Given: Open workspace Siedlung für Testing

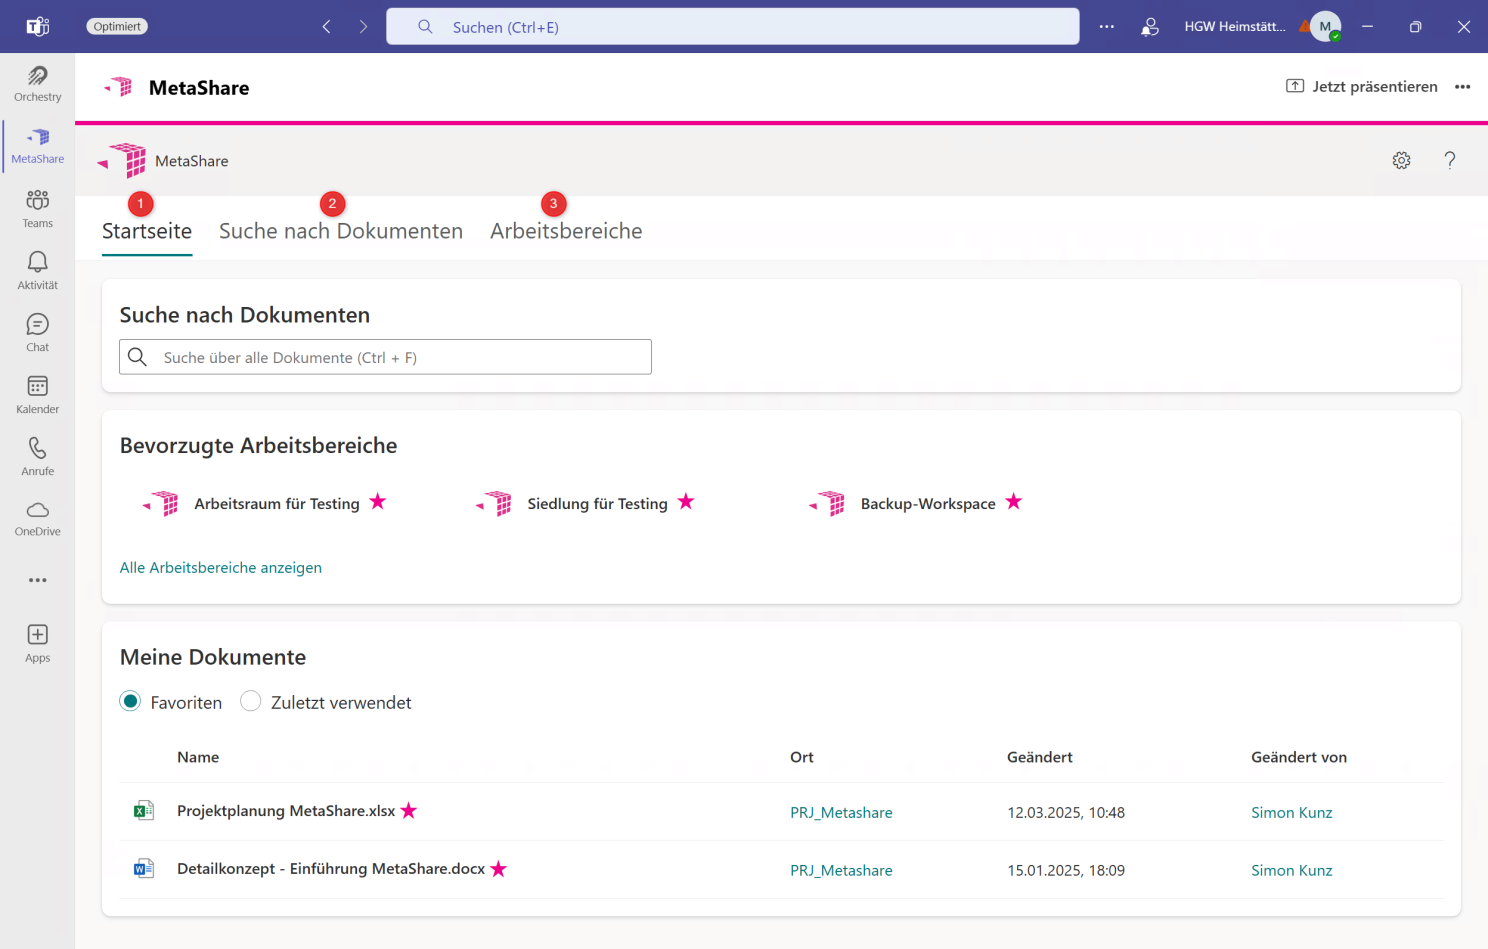Looking at the screenshot, I should tap(598, 504).
